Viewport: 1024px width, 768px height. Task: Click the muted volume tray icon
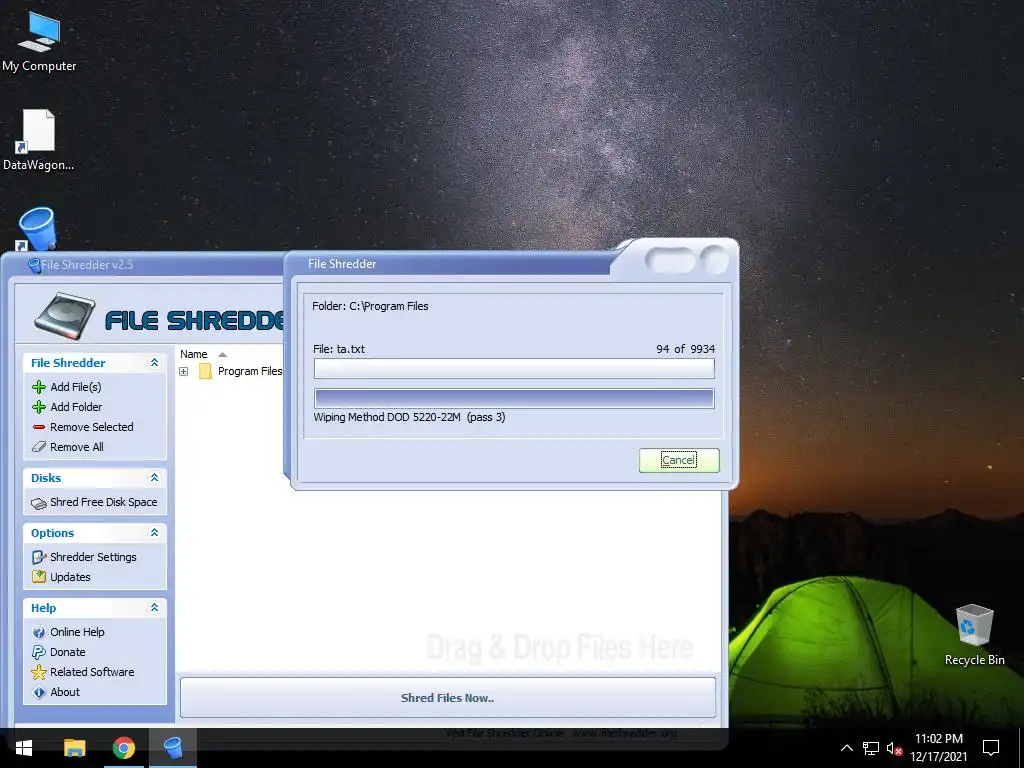coord(894,748)
